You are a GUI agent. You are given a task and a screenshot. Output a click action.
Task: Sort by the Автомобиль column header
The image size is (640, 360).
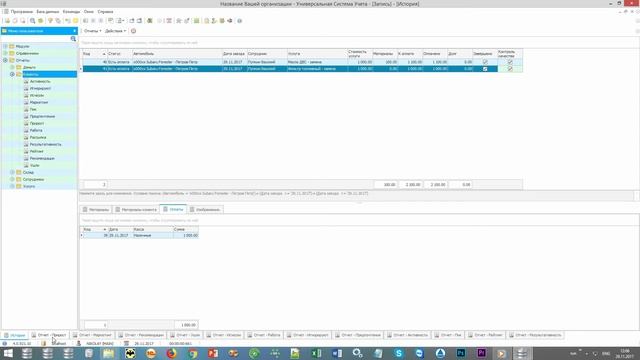[177, 53]
